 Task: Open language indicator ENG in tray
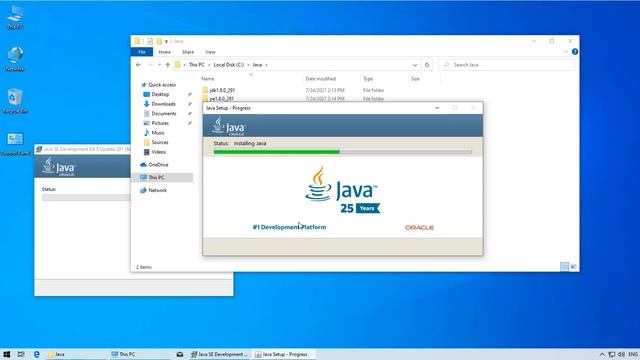coord(633,354)
